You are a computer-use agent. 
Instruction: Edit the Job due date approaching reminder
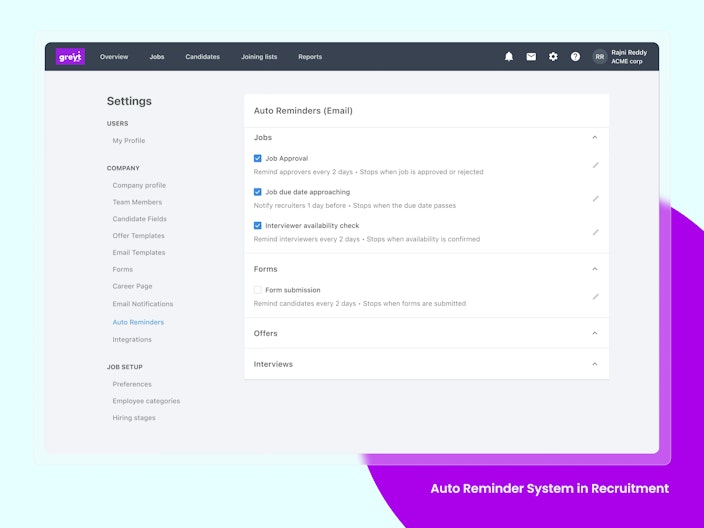pos(595,199)
